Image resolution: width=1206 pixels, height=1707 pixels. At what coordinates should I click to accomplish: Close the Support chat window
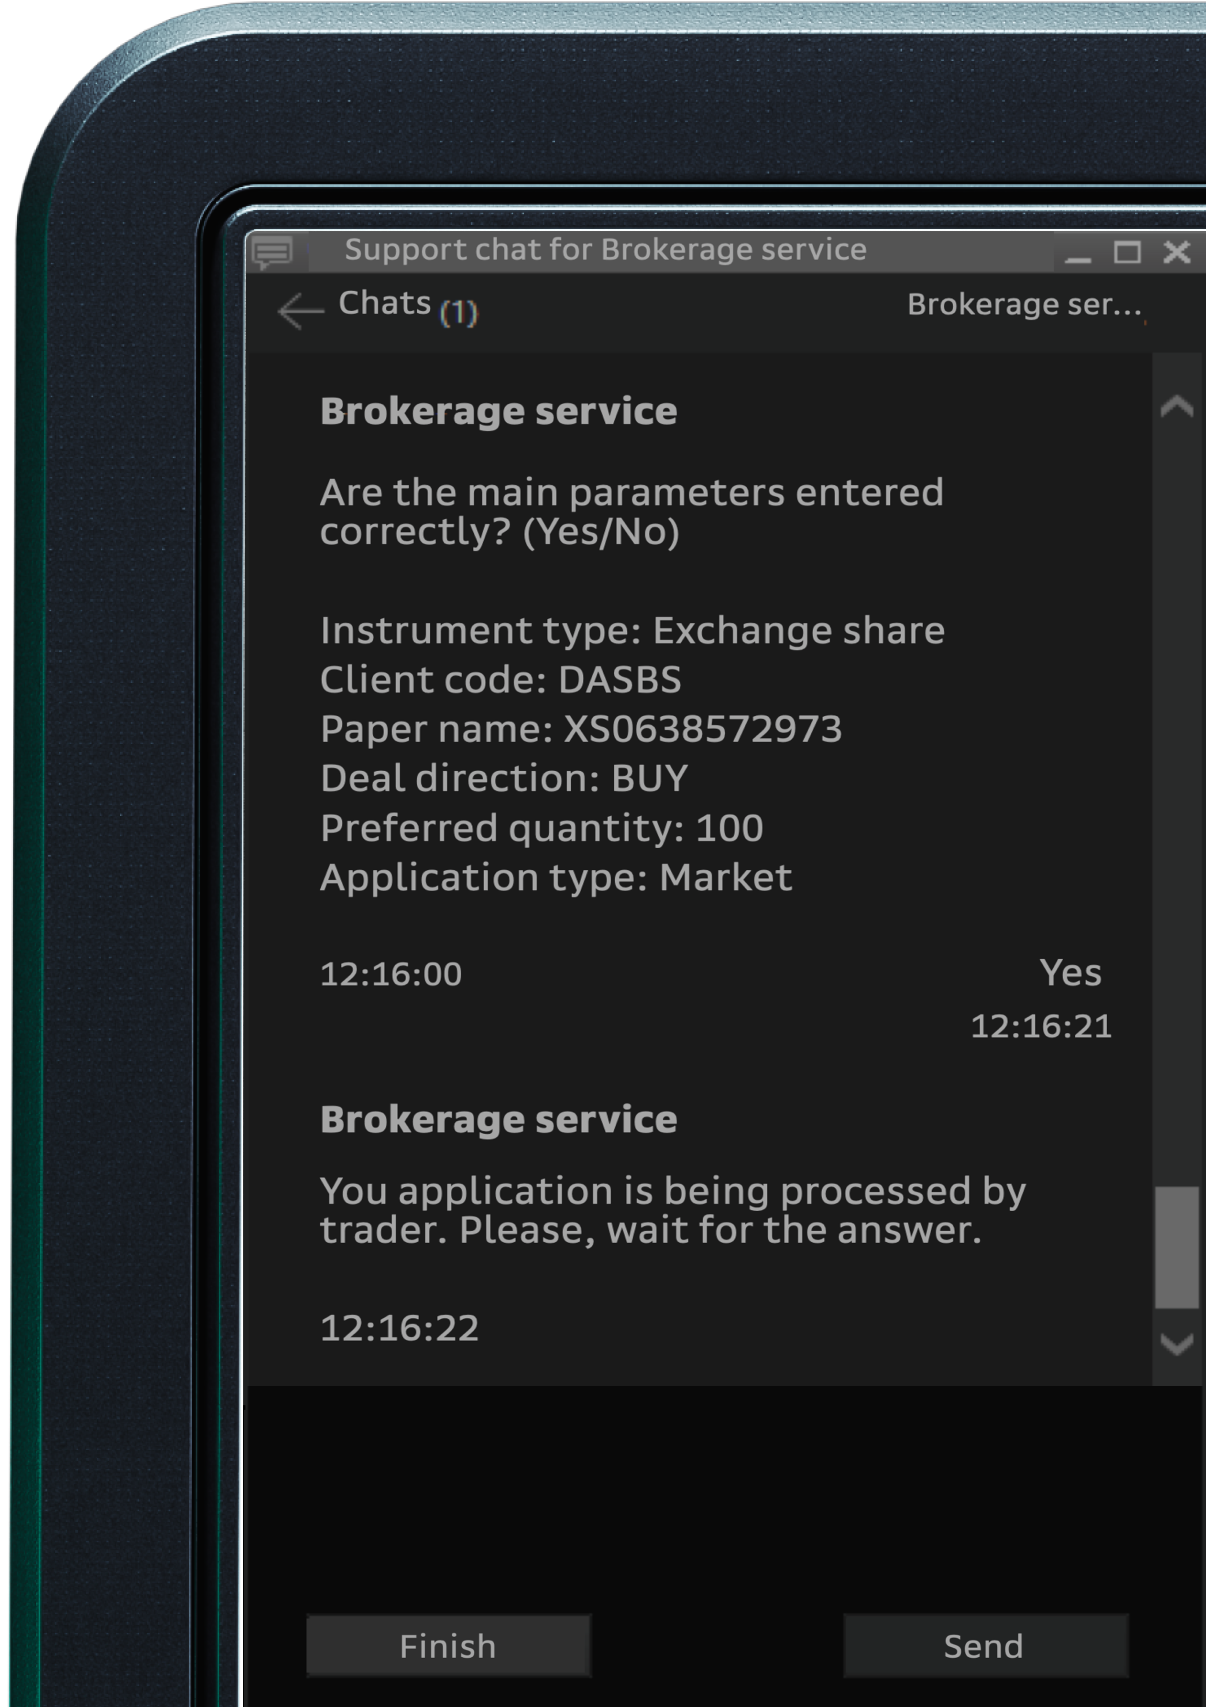point(1177,252)
